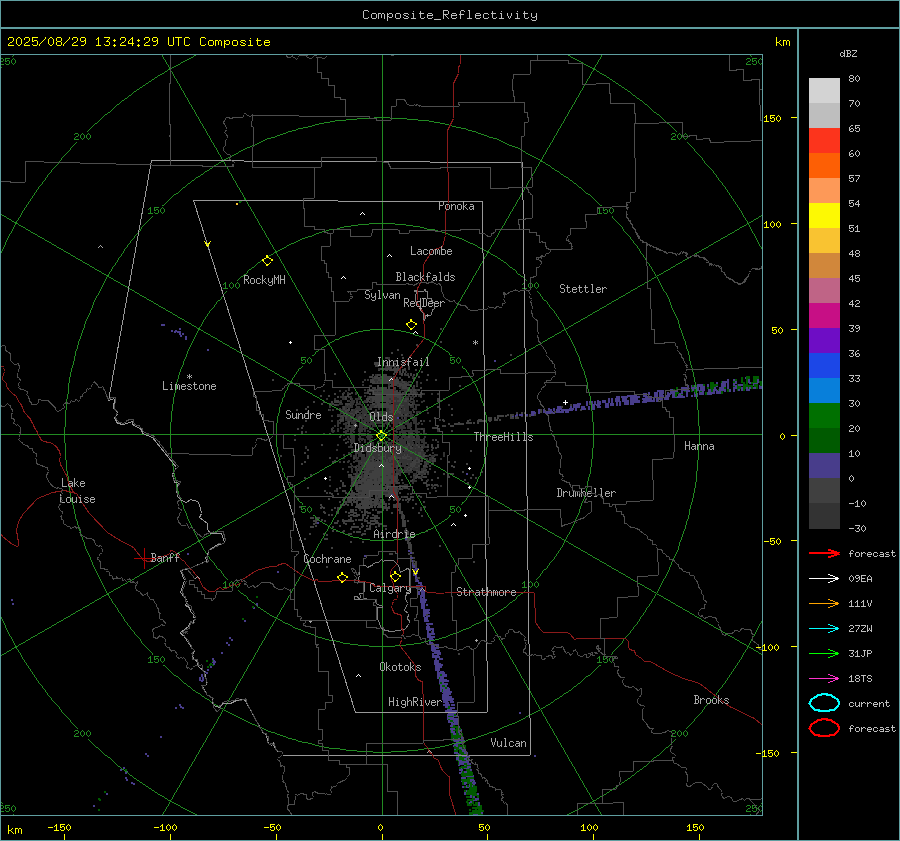Click the white plus marker west of Hanna
This screenshot has width=900, height=841.
[x=565, y=403]
